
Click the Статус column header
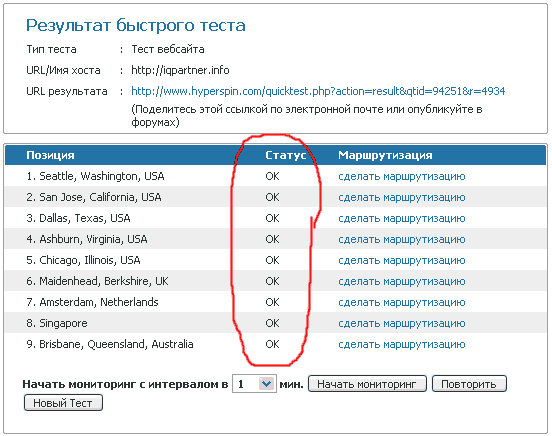tap(286, 155)
